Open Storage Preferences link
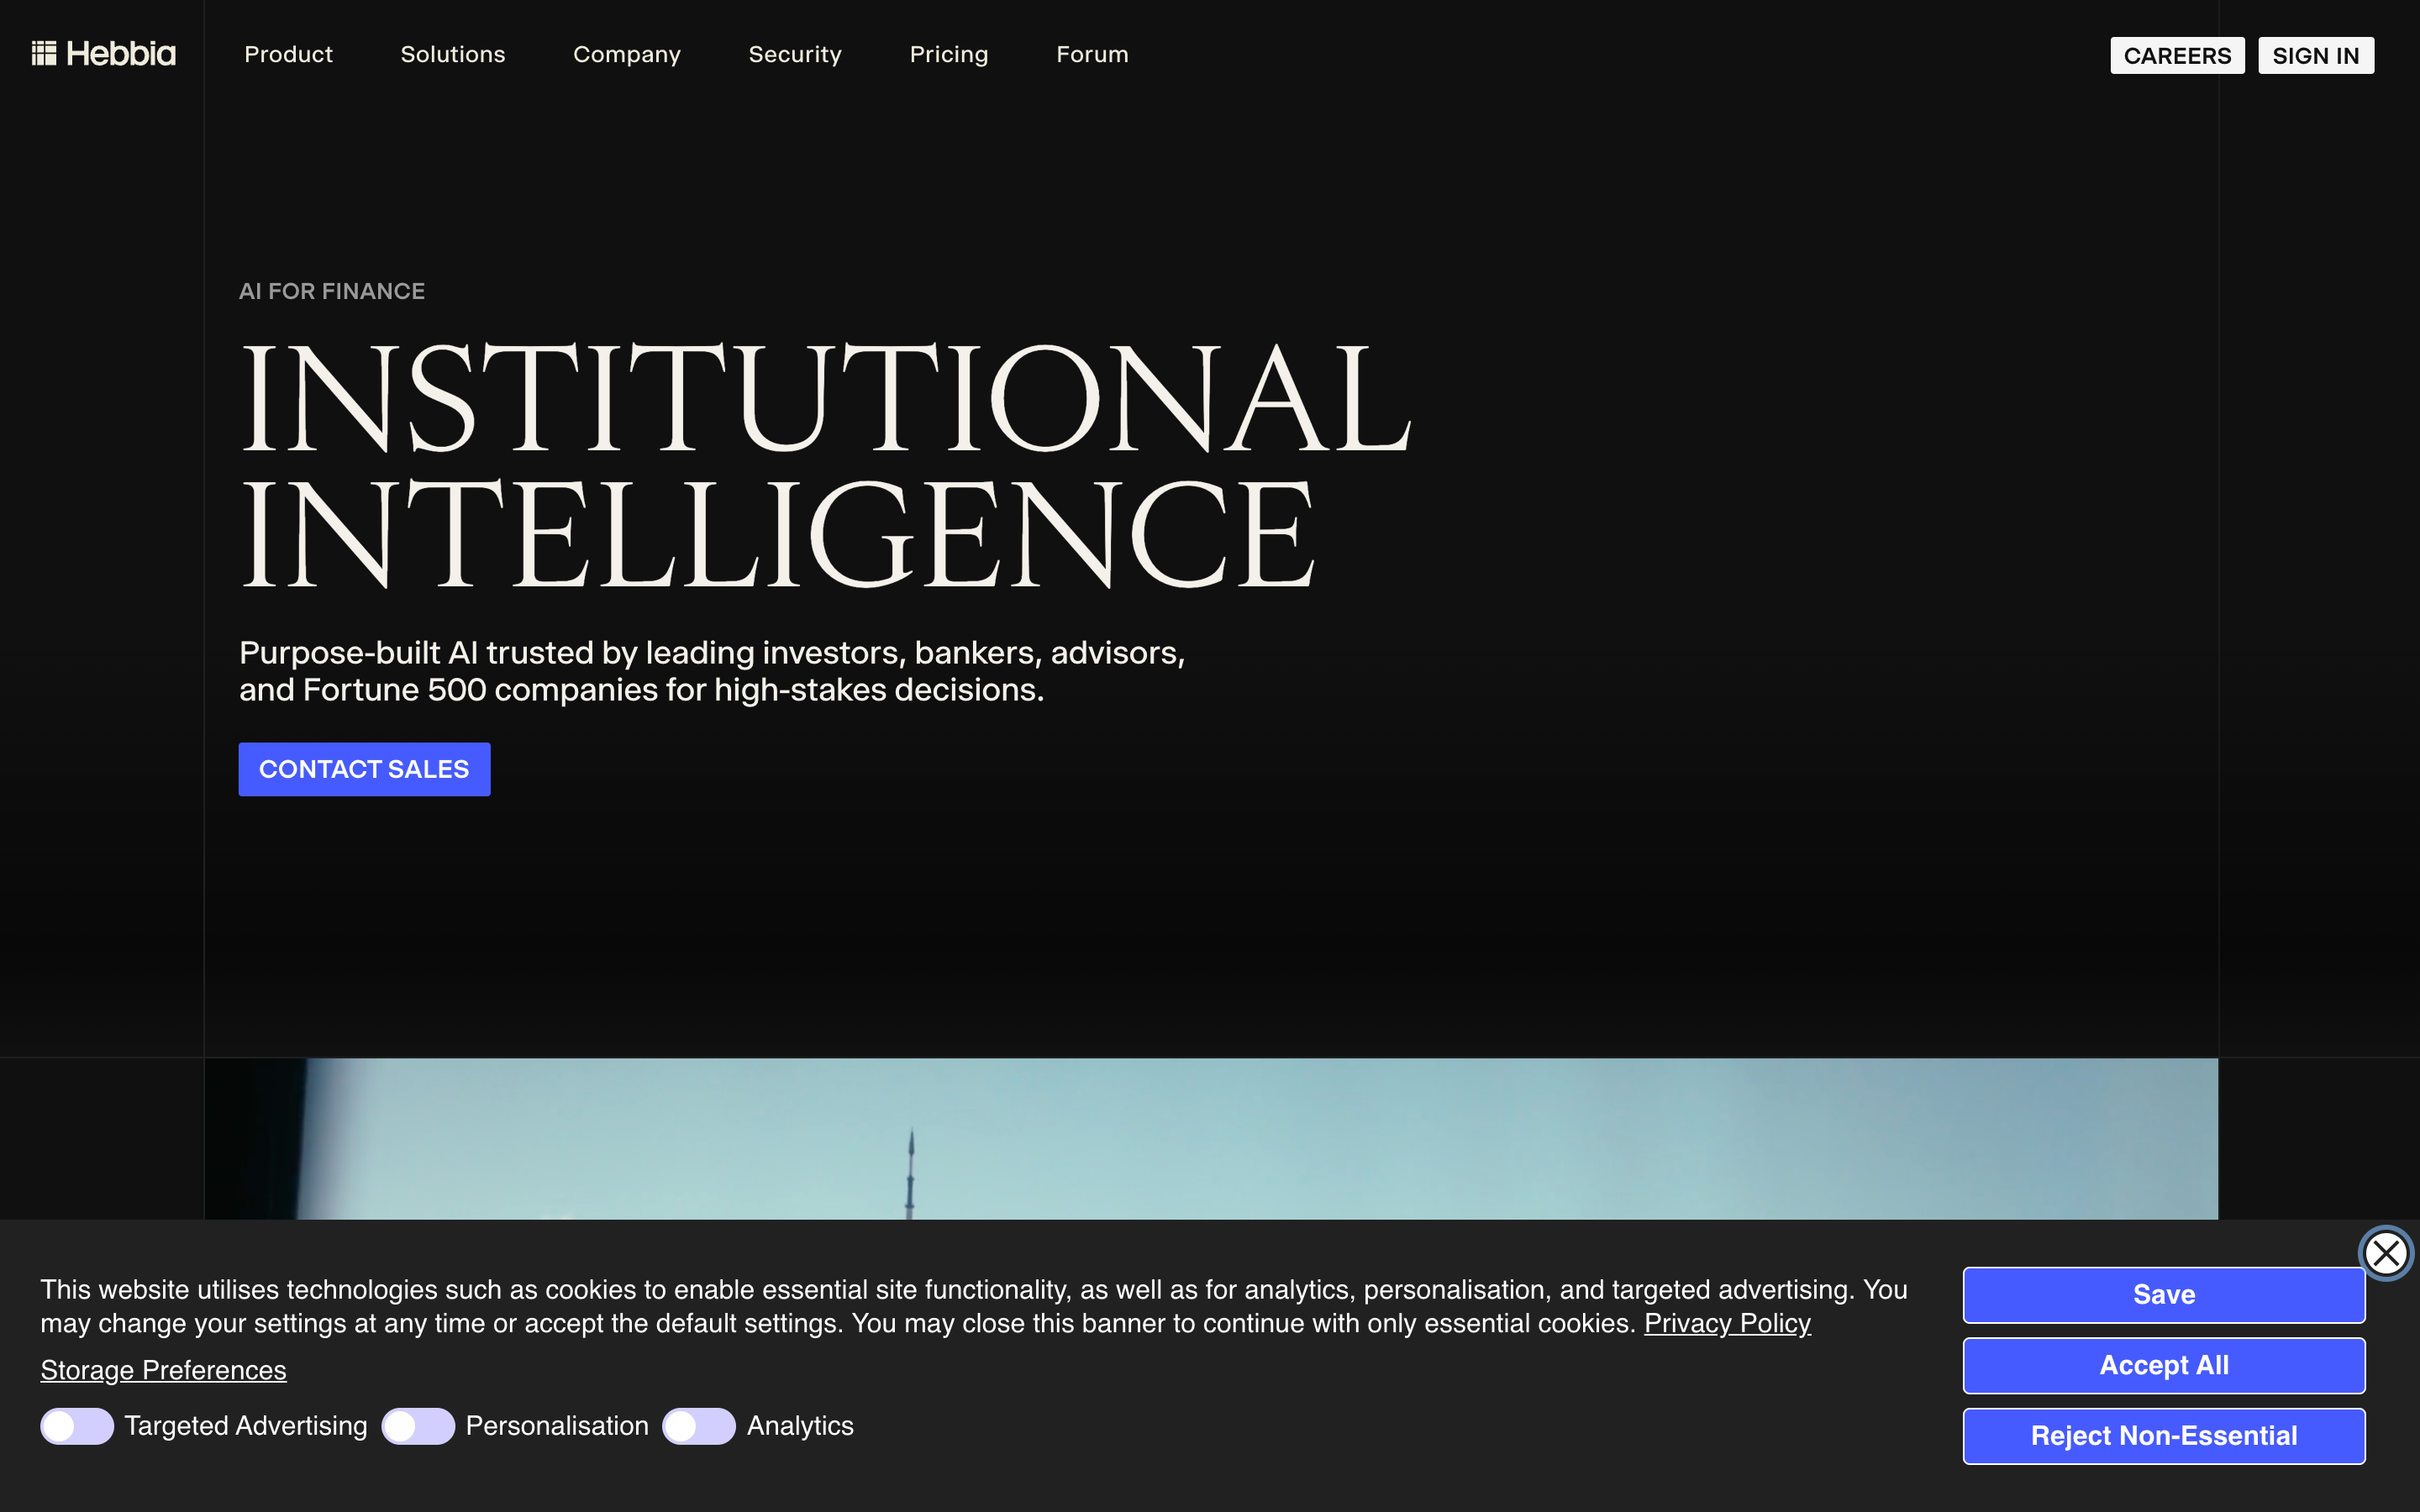This screenshot has height=1512, width=2420. (163, 1370)
